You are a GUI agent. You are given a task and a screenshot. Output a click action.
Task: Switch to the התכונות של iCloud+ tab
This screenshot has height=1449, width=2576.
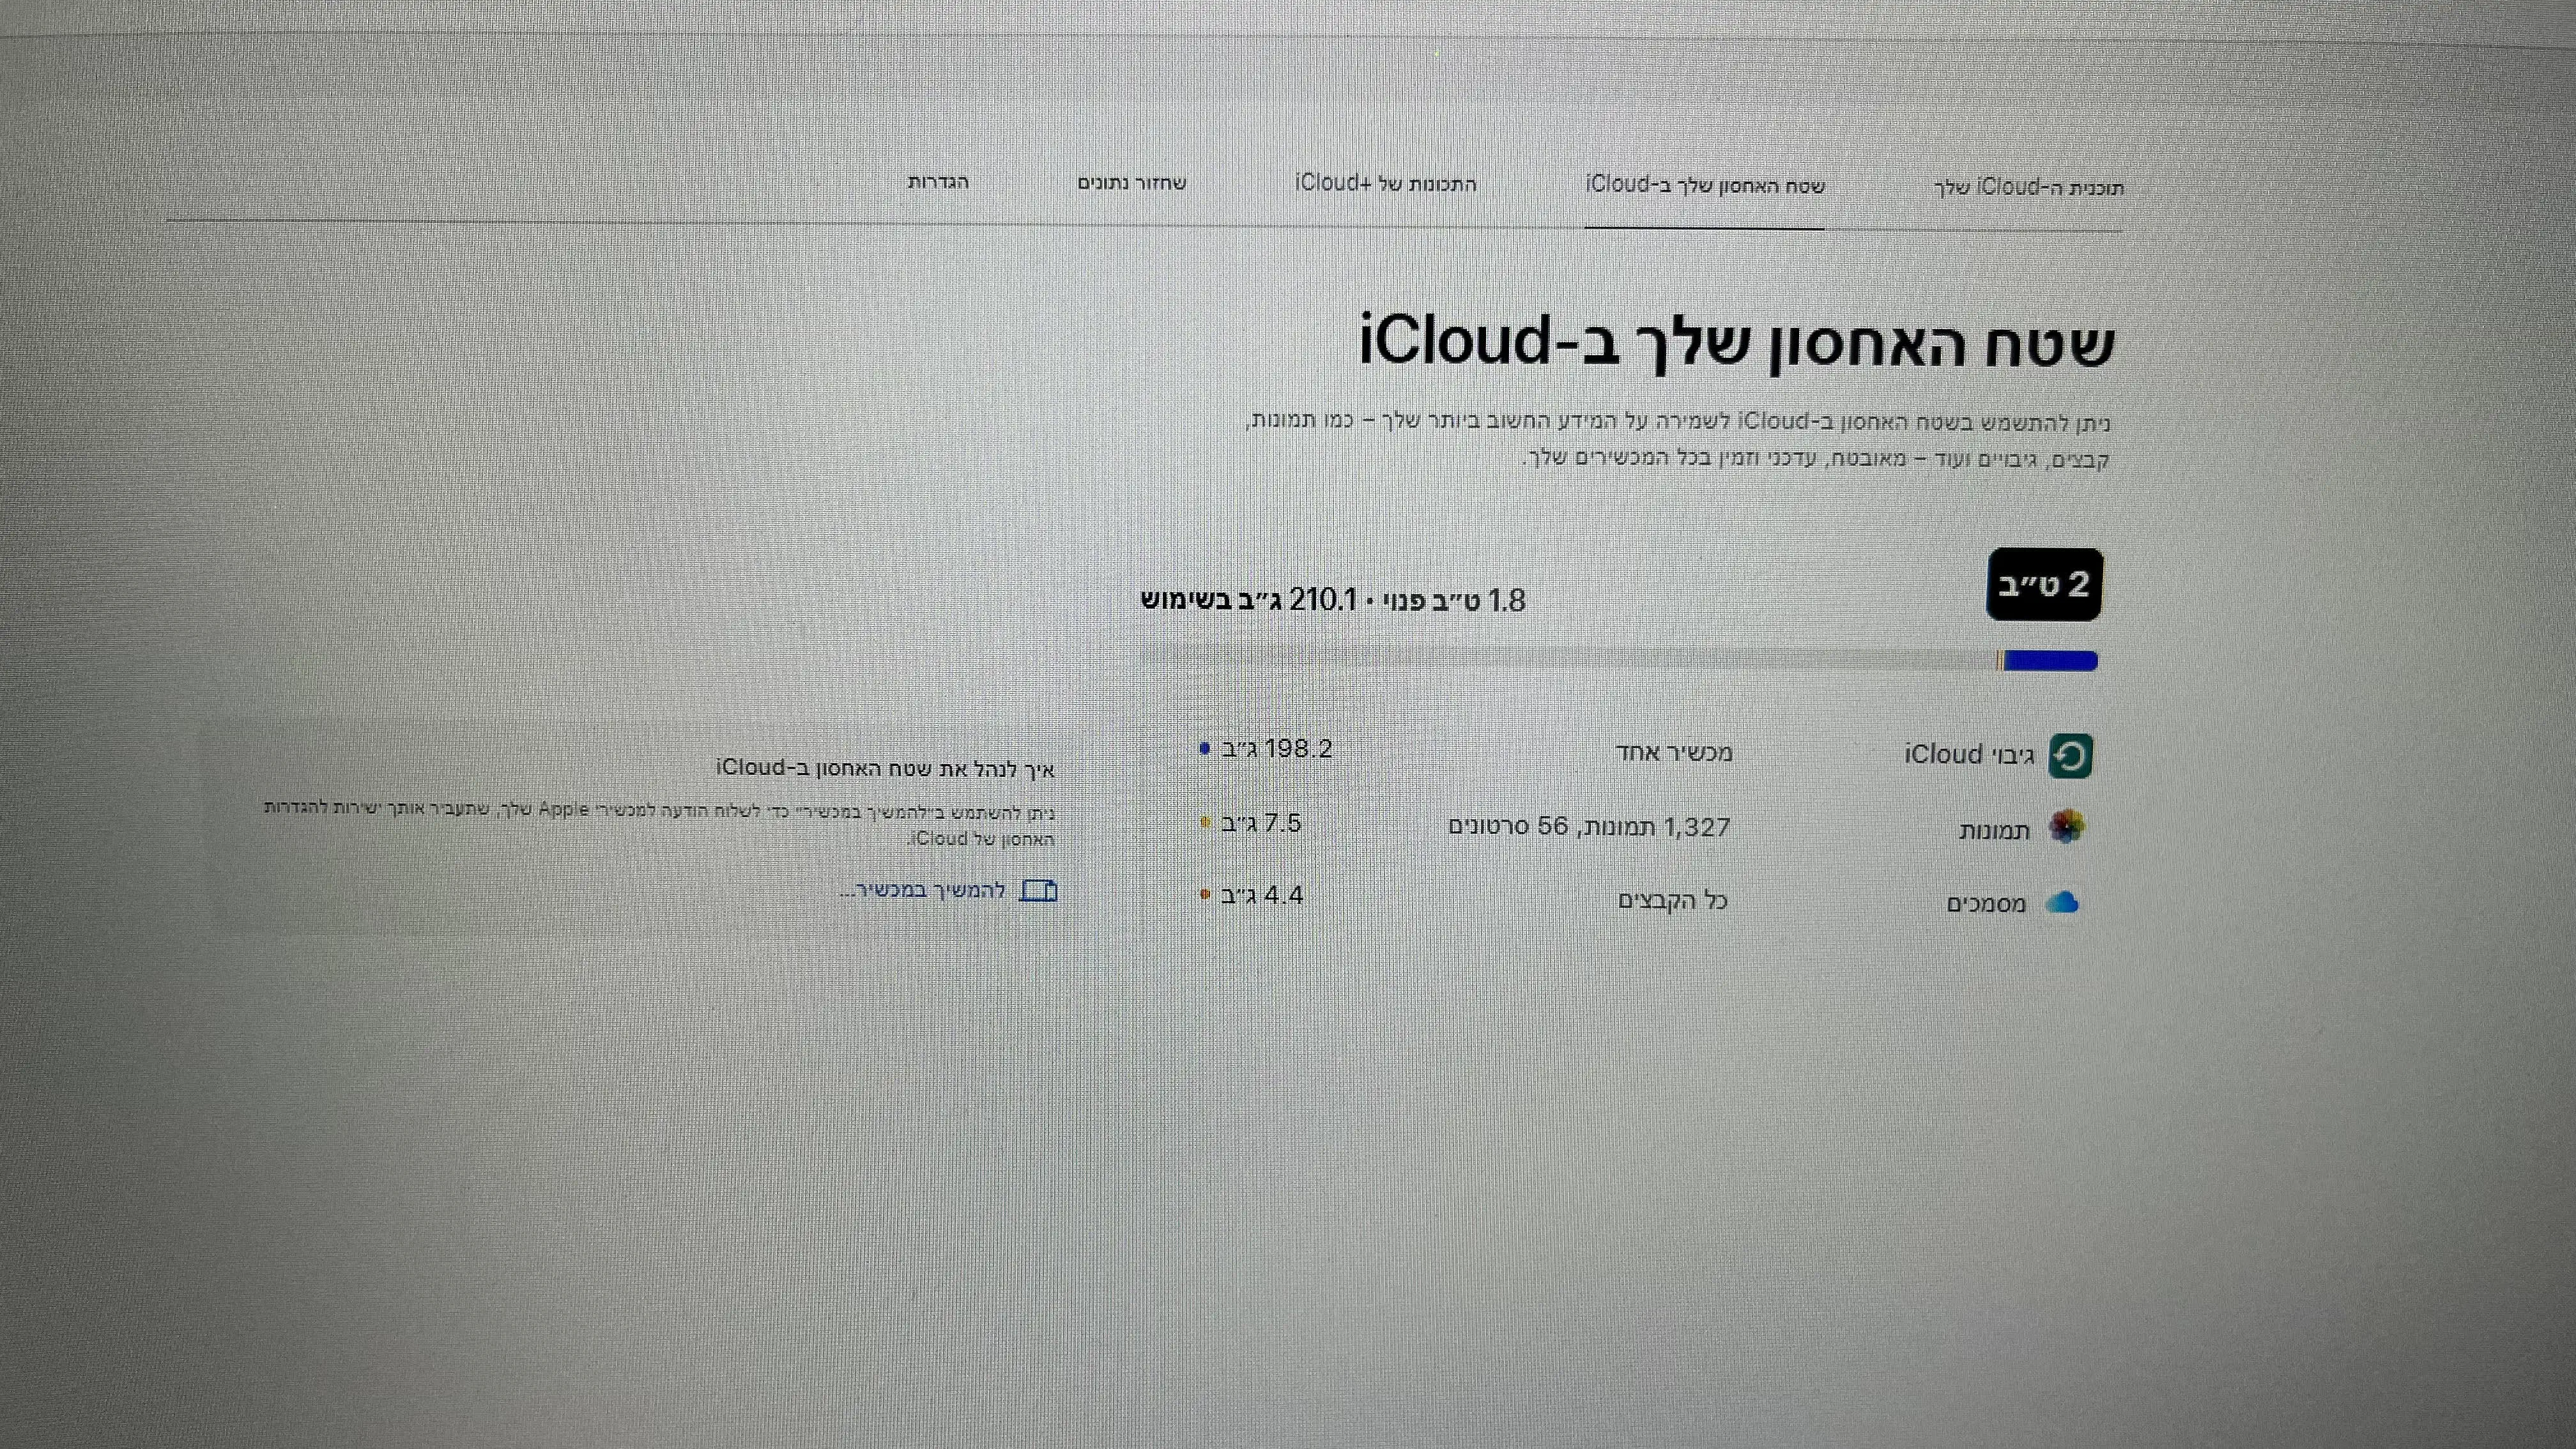click(x=1386, y=183)
